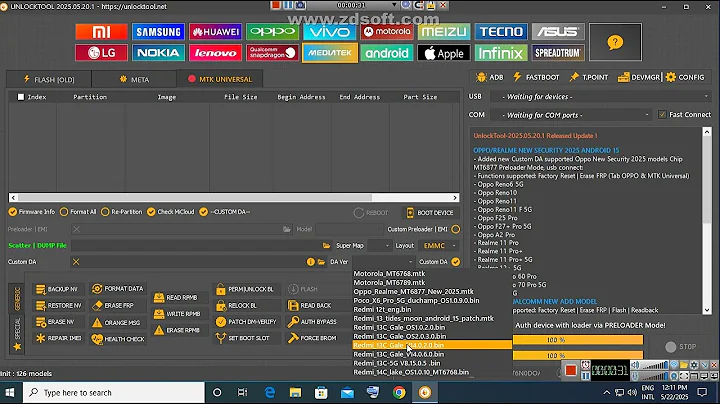Select the Huawei brand logo
Image resolution: width=720 pixels, height=404 pixels.
pos(215,32)
